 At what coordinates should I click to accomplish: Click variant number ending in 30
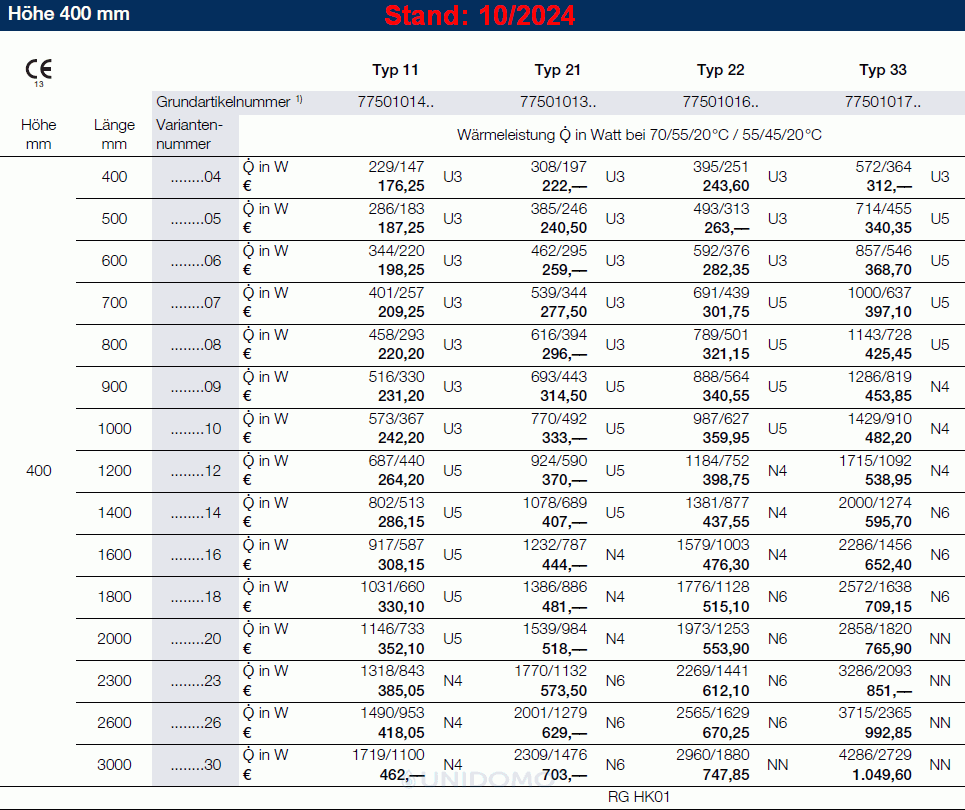coord(195,765)
